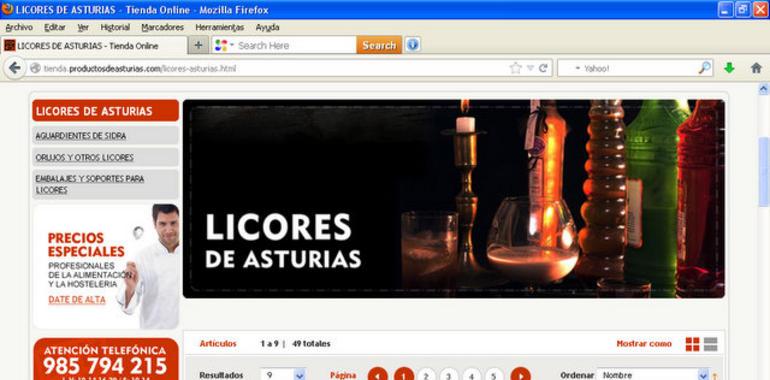Click in the Search Here text field
The height and width of the screenshot is (380, 770).
[x=296, y=46]
